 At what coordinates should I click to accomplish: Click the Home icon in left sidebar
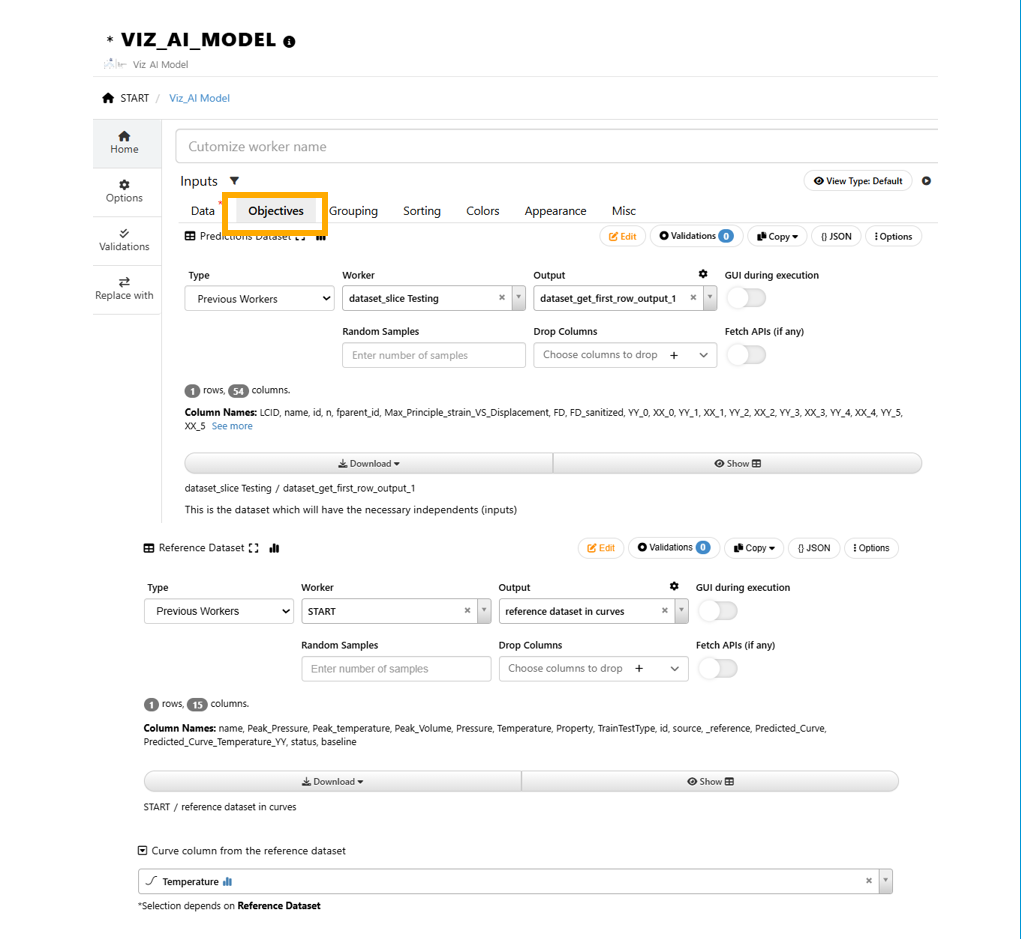pos(124,137)
